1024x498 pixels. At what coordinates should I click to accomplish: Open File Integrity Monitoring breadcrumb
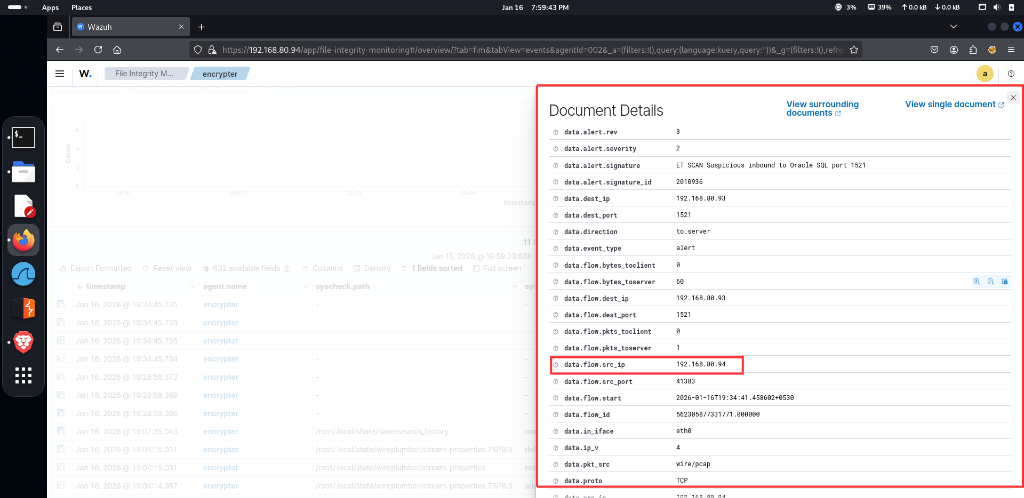click(145, 74)
